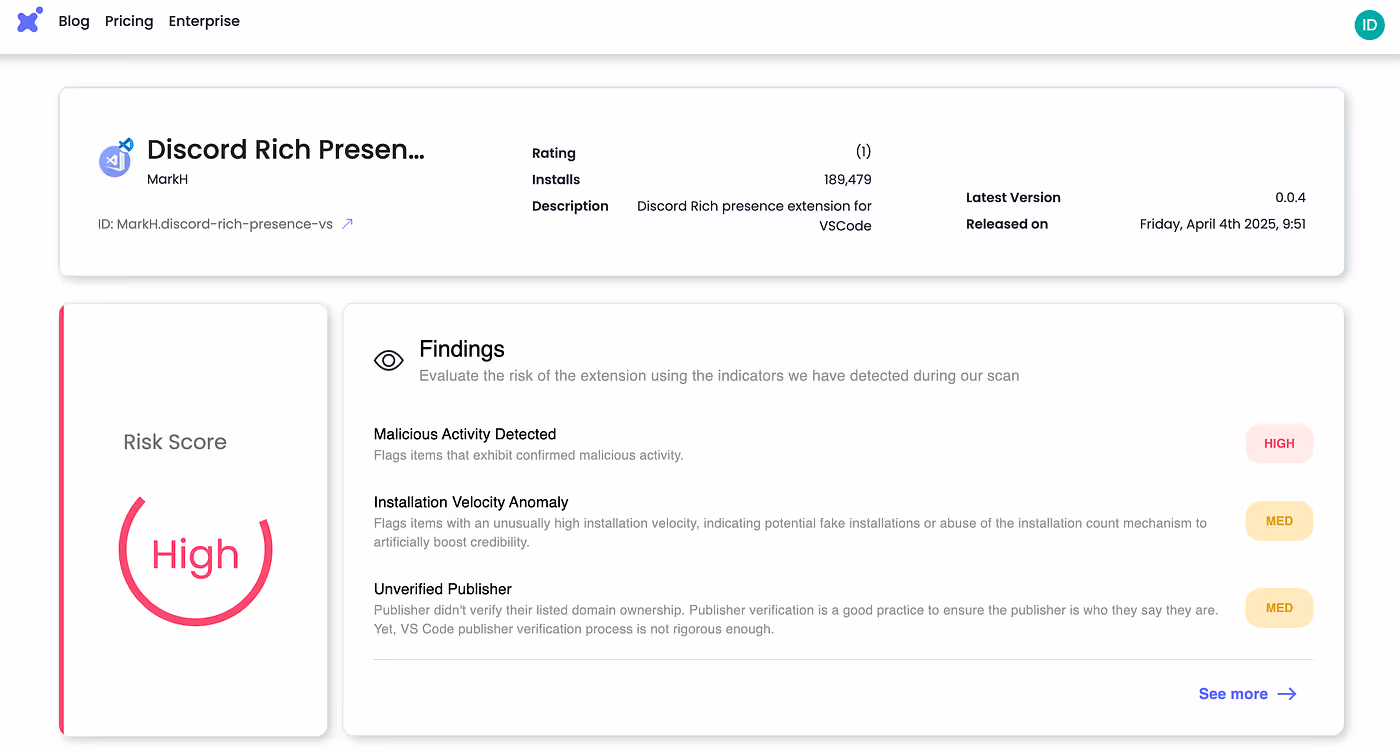The height and width of the screenshot is (752, 1400).
Task: Open the Enterprise page
Action: click(204, 21)
